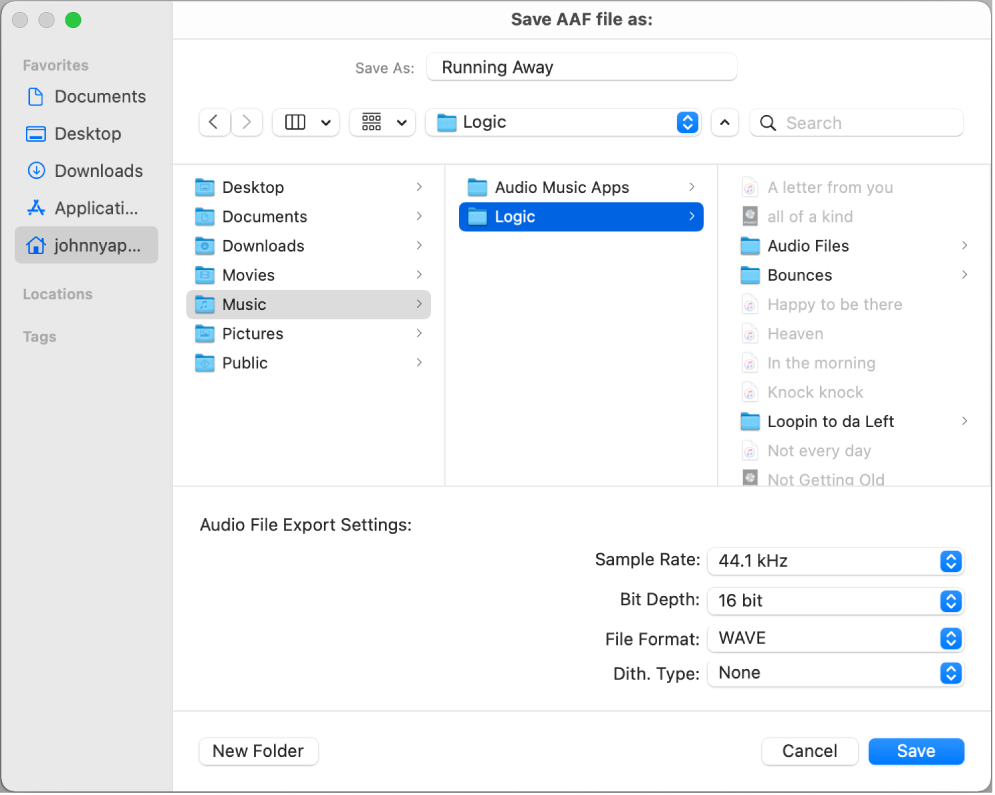Click the column view icon

(295, 122)
